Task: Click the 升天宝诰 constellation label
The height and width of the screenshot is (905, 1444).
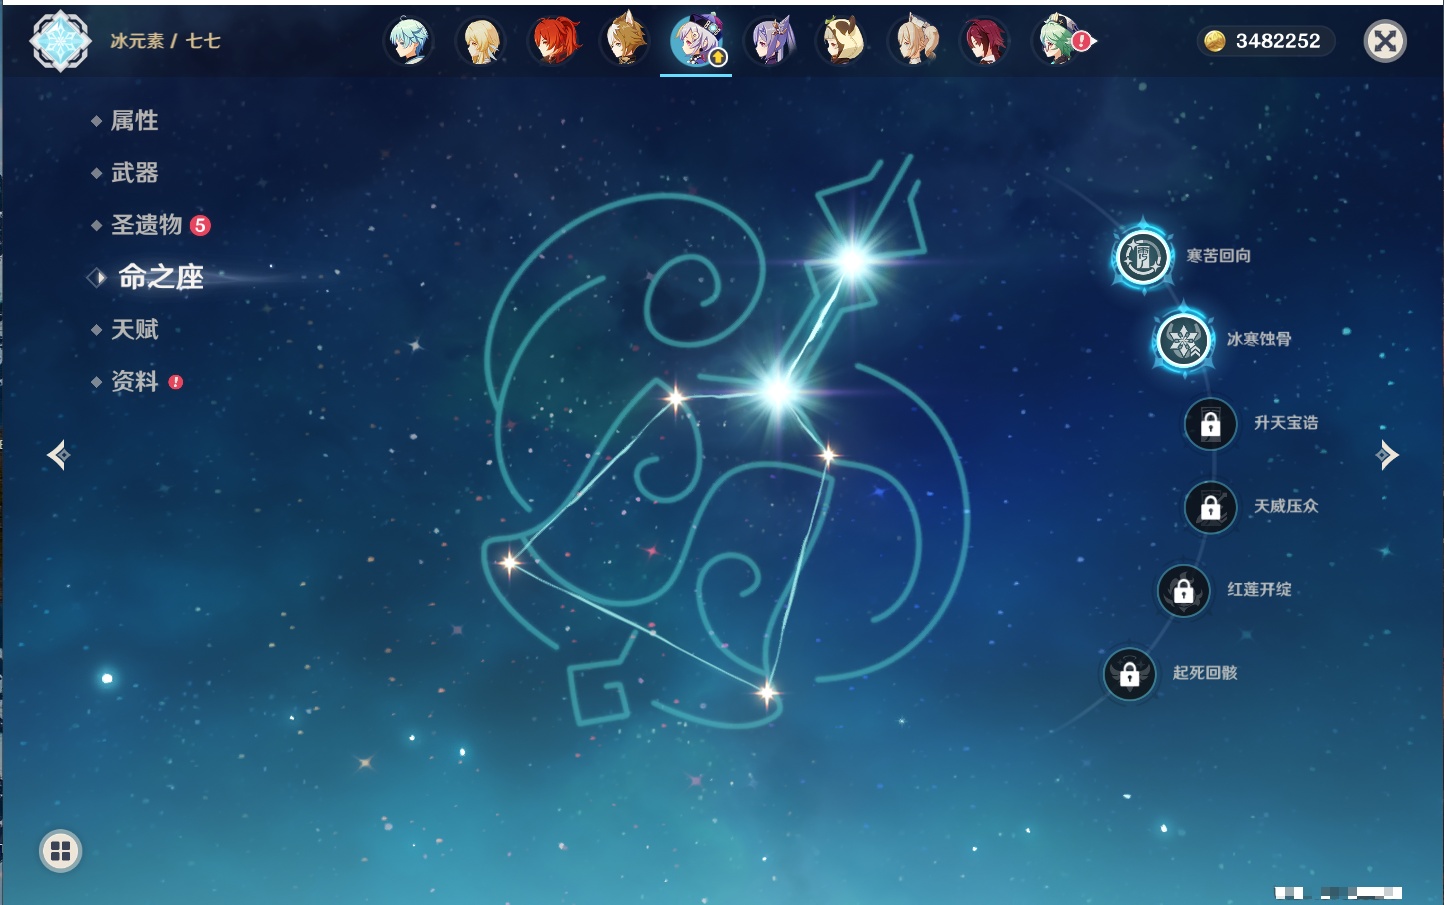Action: [1286, 423]
